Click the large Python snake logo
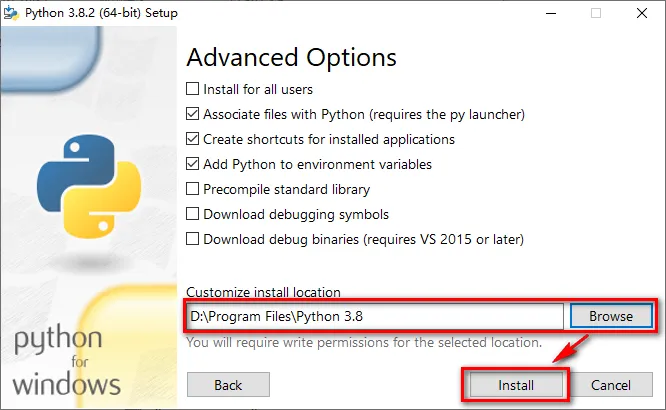This screenshot has width=666, height=410. tap(89, 186)
